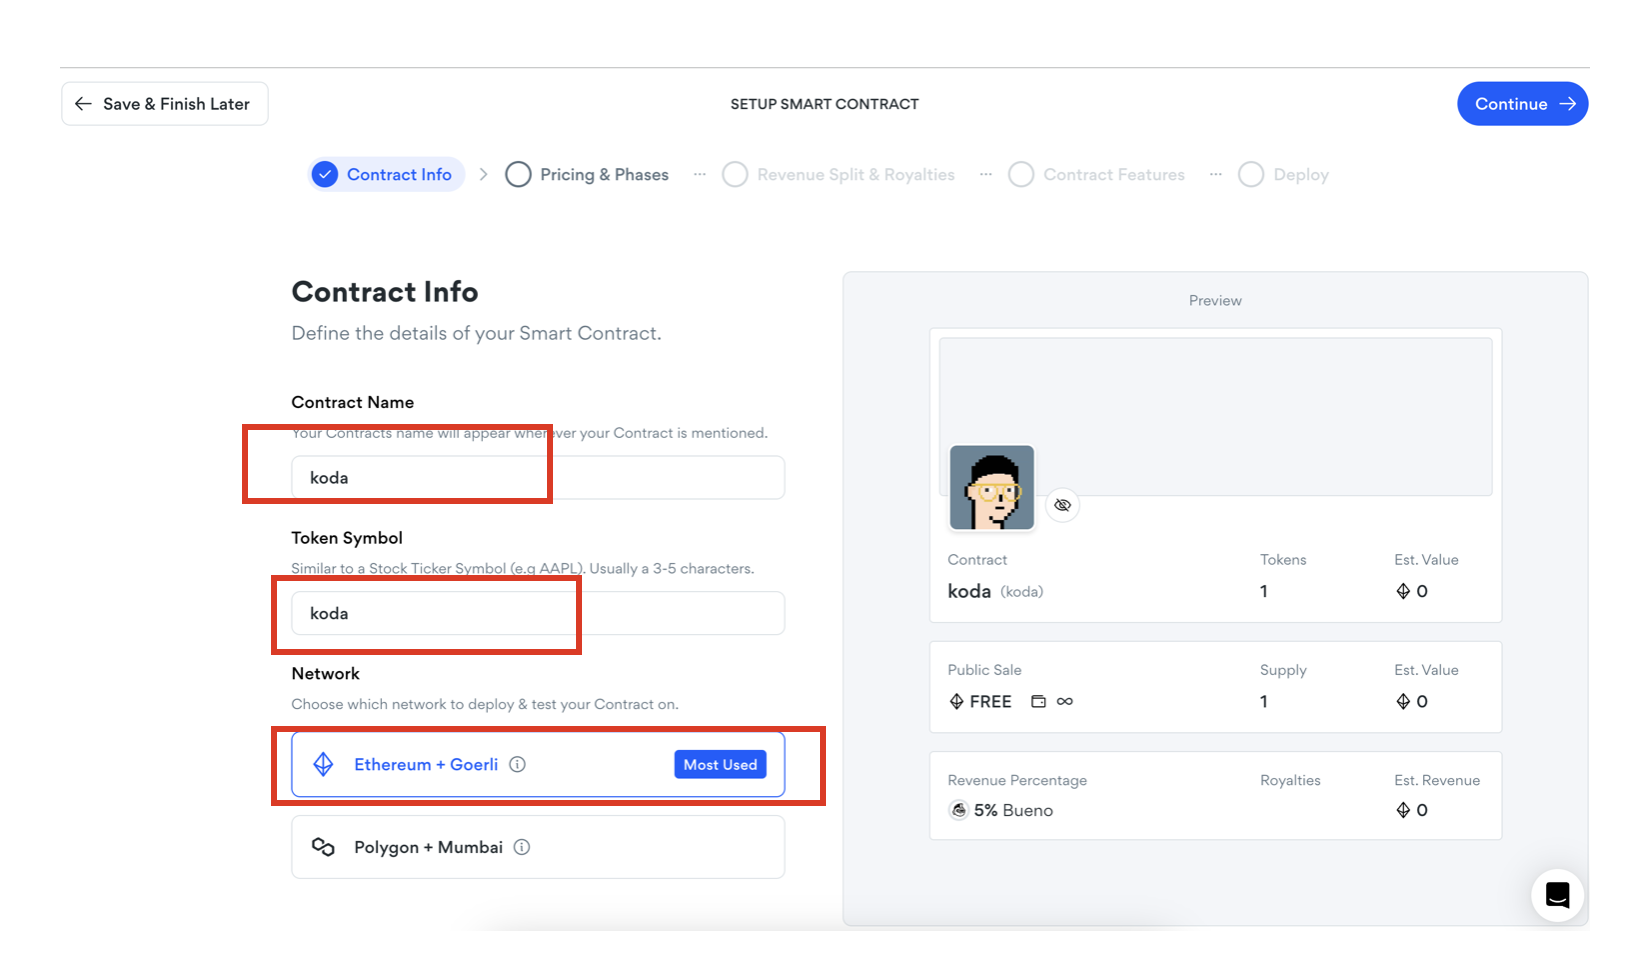Click the Bueno logo icon near 5%

(959, 810)
